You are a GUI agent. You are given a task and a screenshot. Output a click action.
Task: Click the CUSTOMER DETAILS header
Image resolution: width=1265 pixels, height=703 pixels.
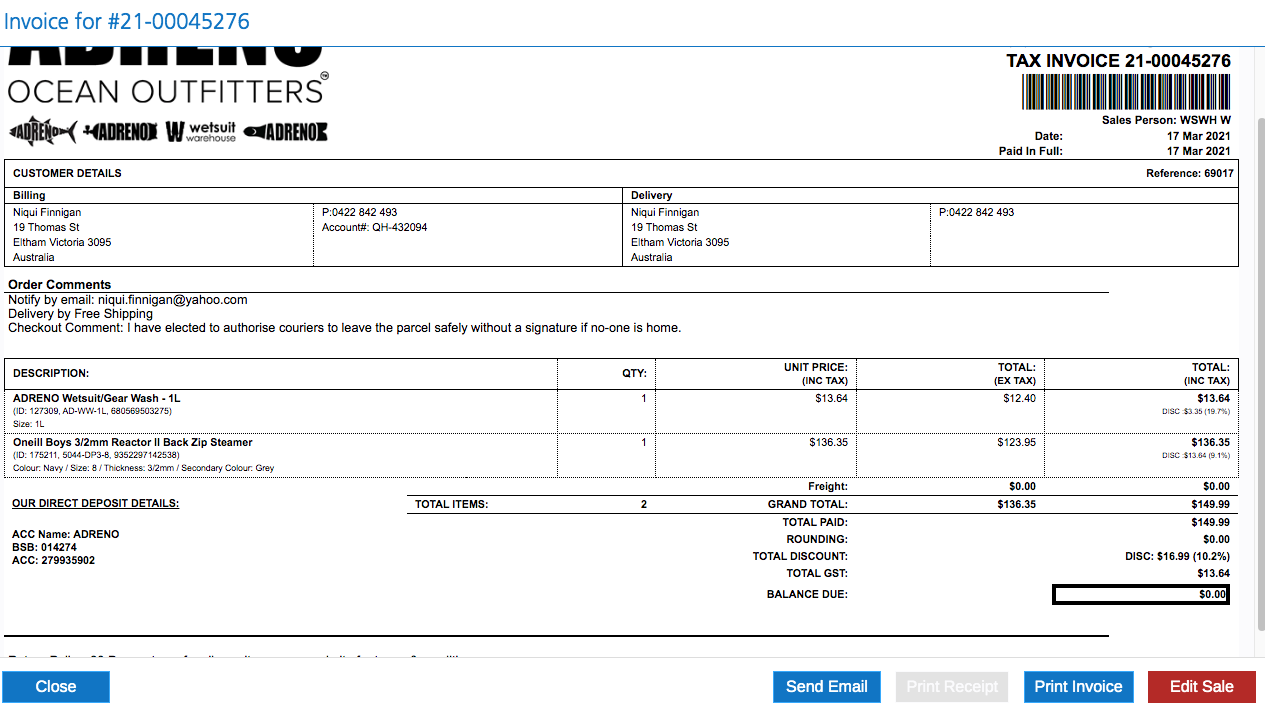coord(67,173)
